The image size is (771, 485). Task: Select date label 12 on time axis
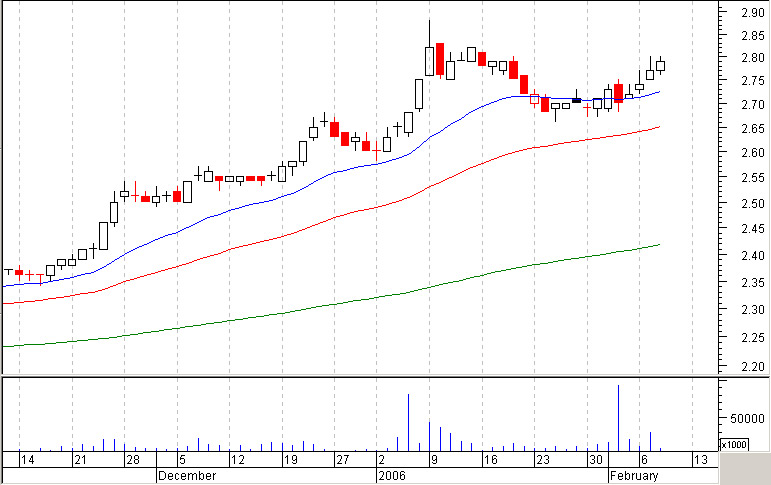click(237, 460)
